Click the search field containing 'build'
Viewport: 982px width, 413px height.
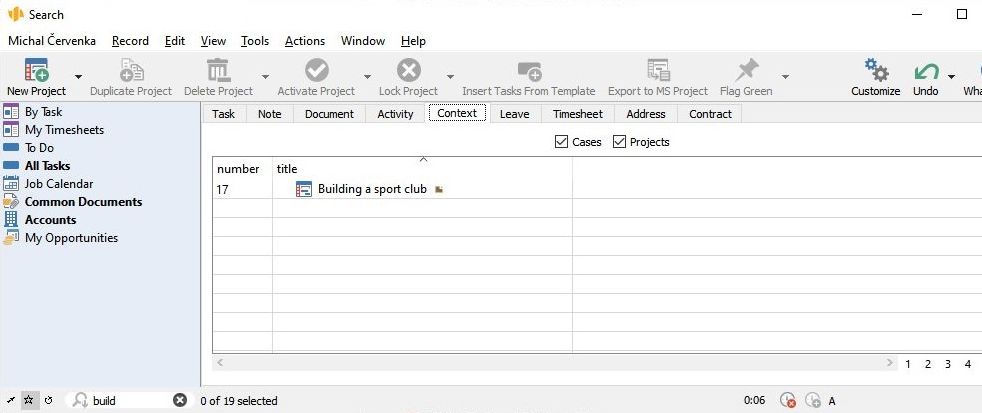click(128, 400)
